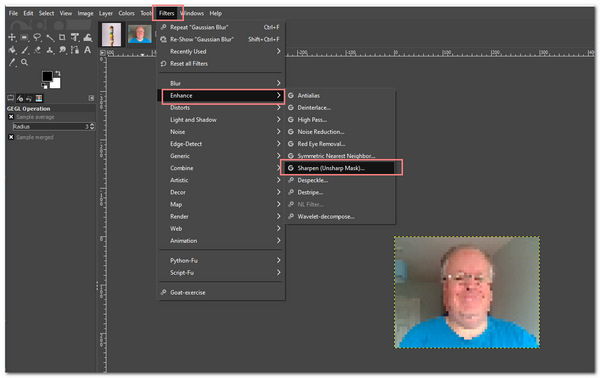Choose Repeat "Gaussian Blur"
The height and width of the screenshot is (378, 600).
coord(221,27)
